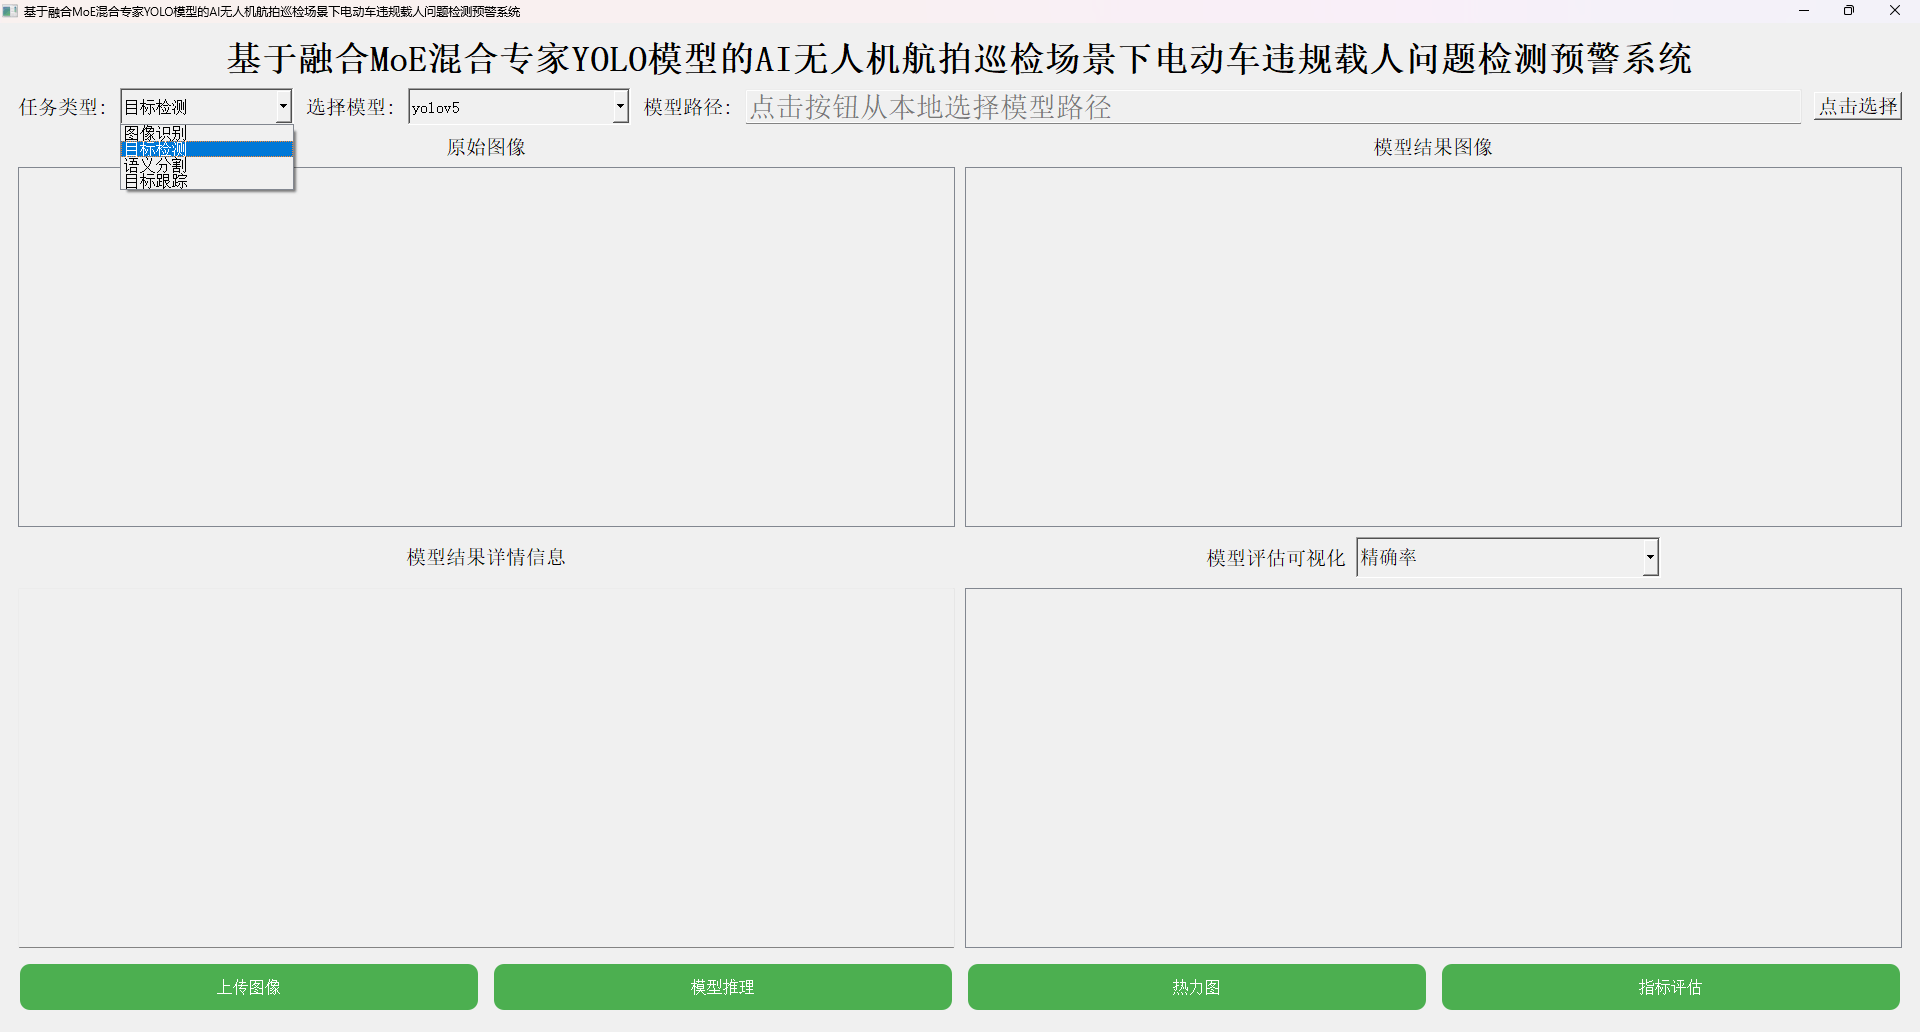Click the application icon in title bar
Viewport: 1920px width, 1032px height.
[11, 11]
